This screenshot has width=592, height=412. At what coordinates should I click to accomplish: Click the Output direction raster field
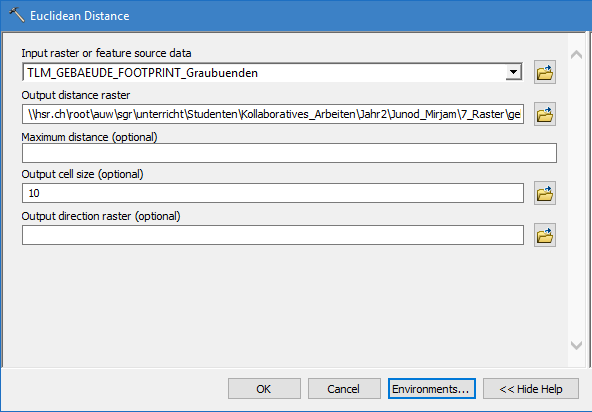point(273,235)
